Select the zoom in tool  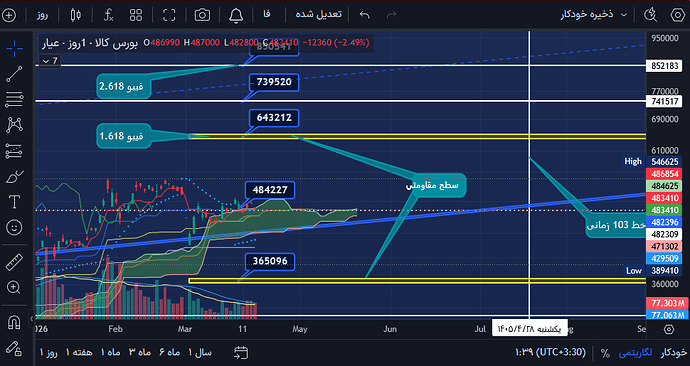(x=14, y=288)
